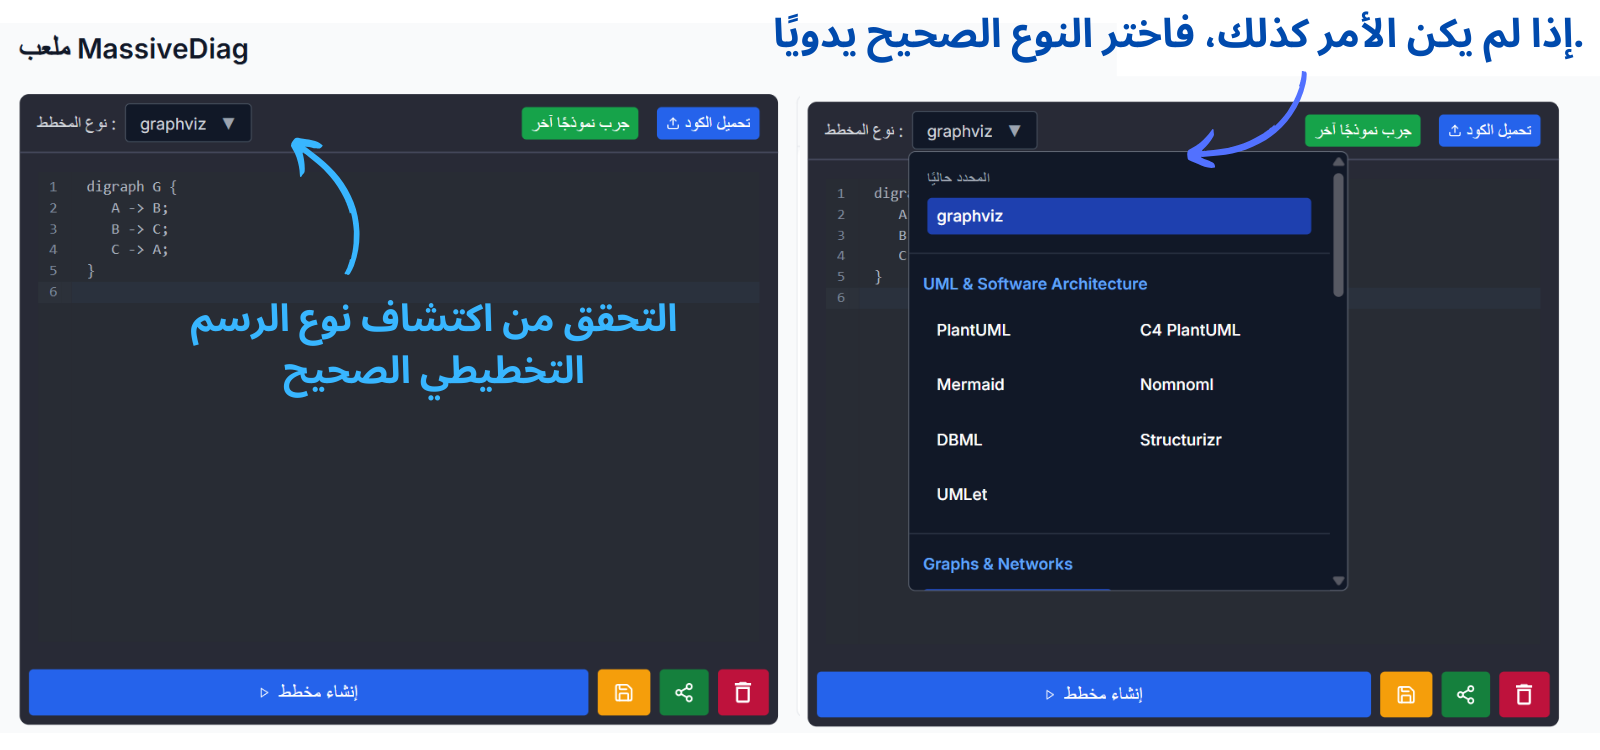Click code line 'A -> B;' in left editor
Viewport: 1600px width, 750px height.
point(140,208)
